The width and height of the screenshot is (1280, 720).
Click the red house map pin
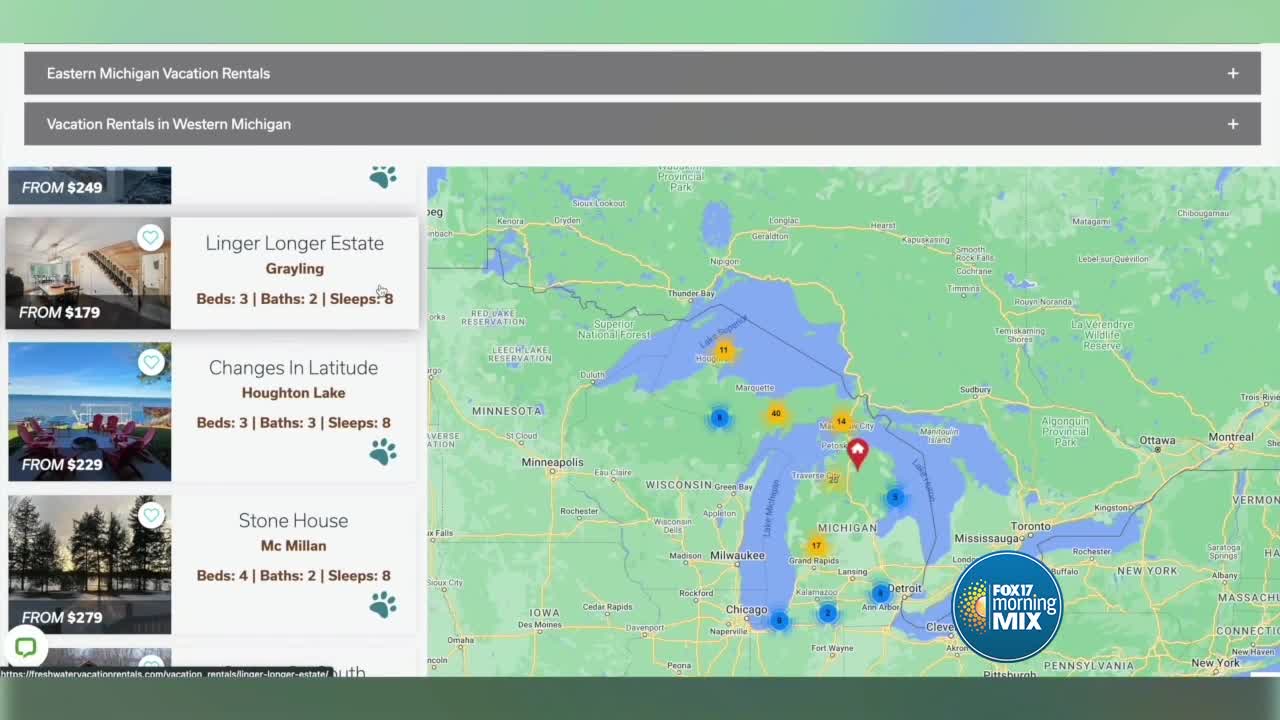click(x=857, y=452)
